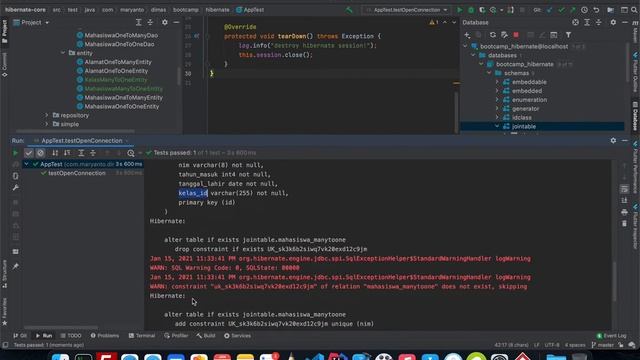This screenshot has height=360, width=640.
Task: Open the Event Log
Action: click(x=611, y=336)
